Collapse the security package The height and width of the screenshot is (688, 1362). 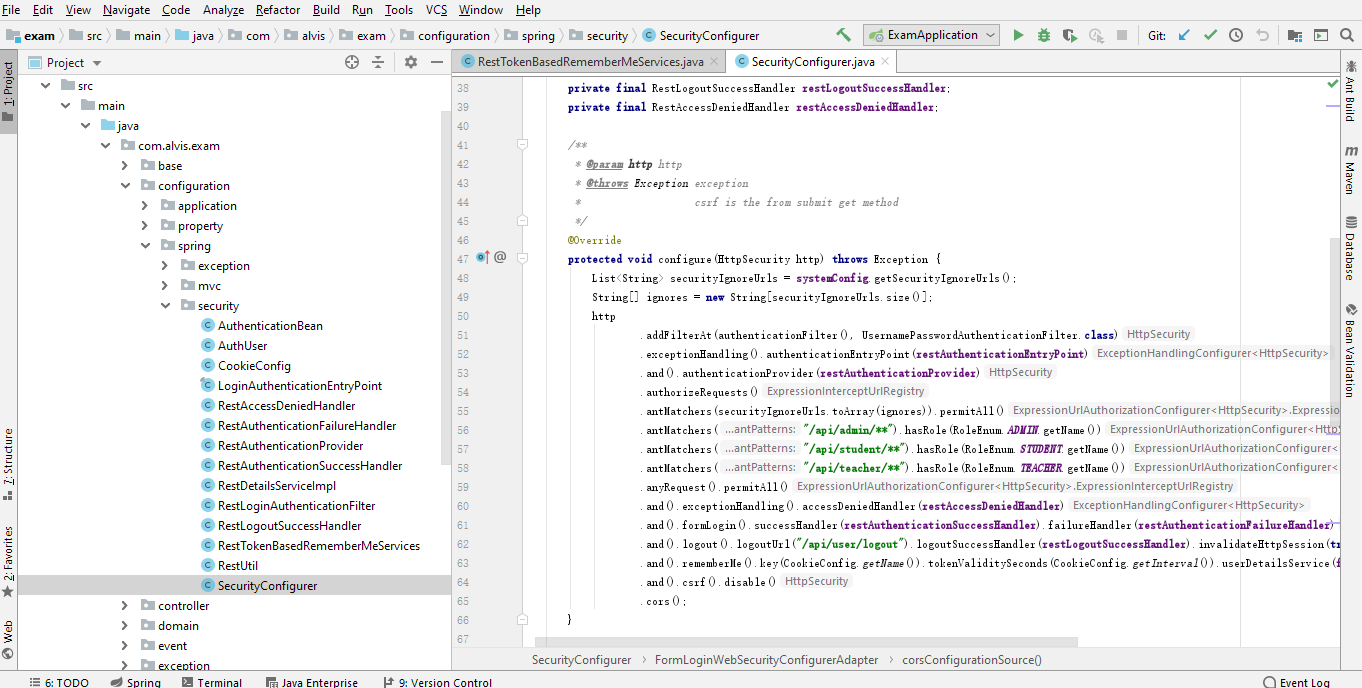(165, 305)
